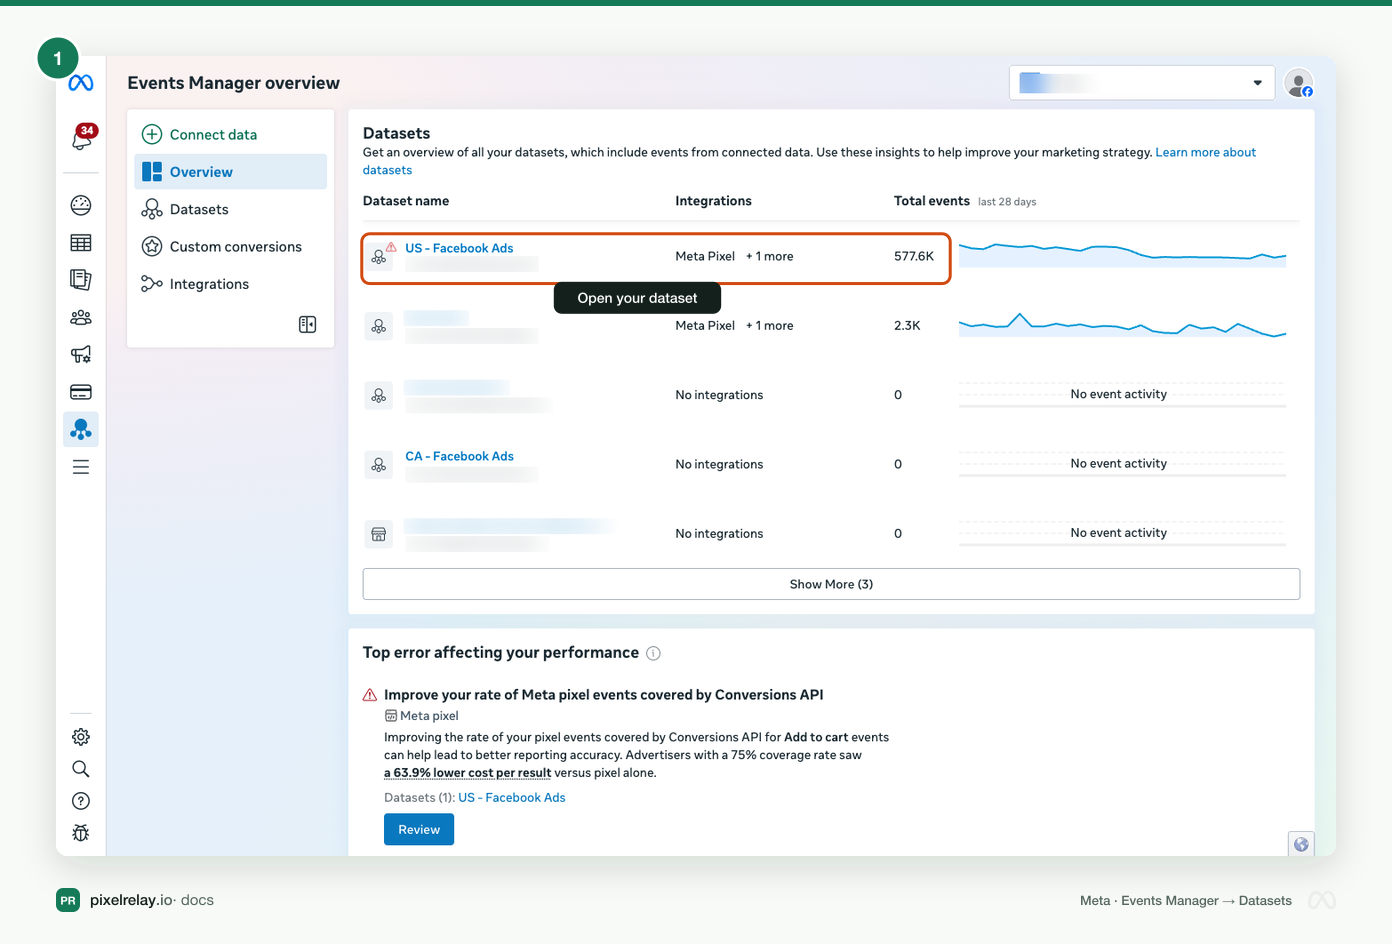Open the megaphone ads icon in sidebar

pos(81,355)
